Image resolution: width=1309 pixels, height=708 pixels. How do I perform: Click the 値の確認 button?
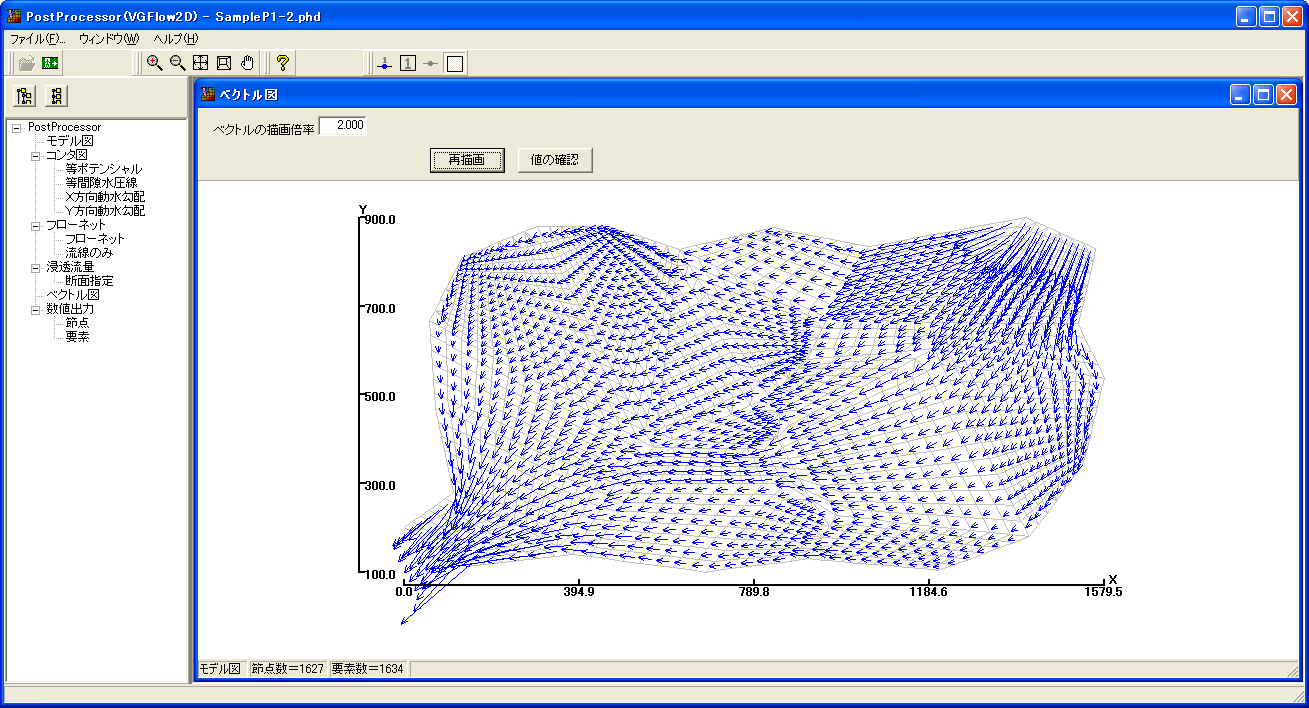click(555, 160)
